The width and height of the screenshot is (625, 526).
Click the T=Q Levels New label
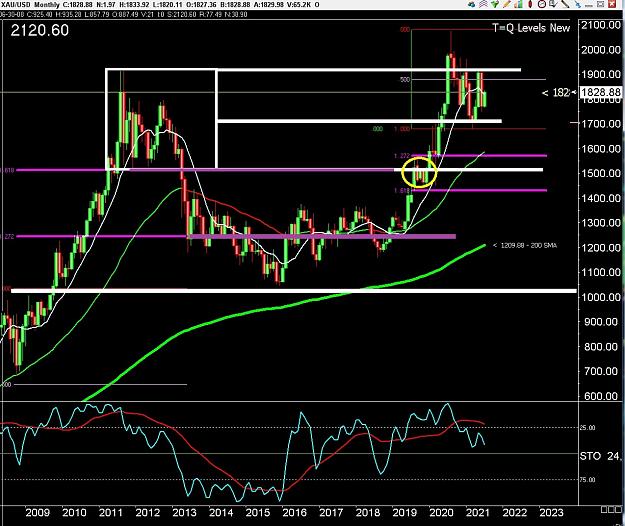coord(531,28)
